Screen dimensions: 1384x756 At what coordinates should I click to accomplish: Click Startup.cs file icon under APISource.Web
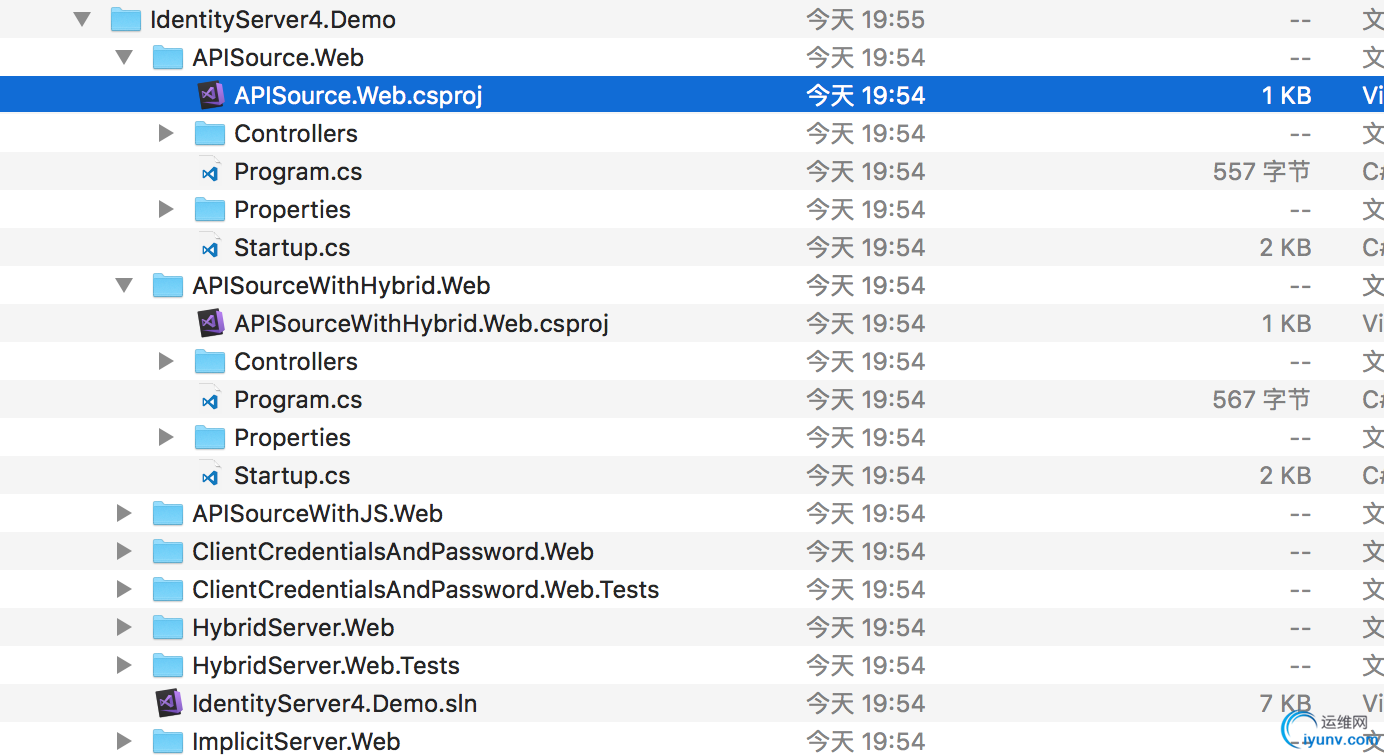point(210,247)
